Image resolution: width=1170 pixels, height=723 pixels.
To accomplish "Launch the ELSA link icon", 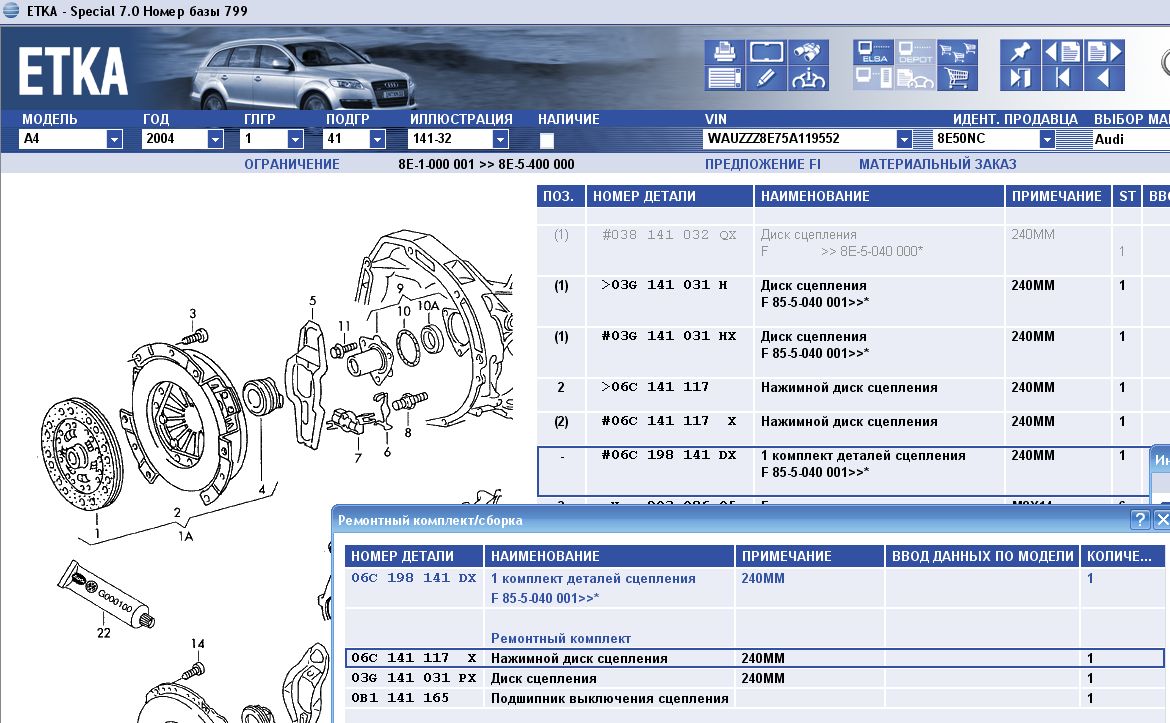I will click(x=873, y=52).
